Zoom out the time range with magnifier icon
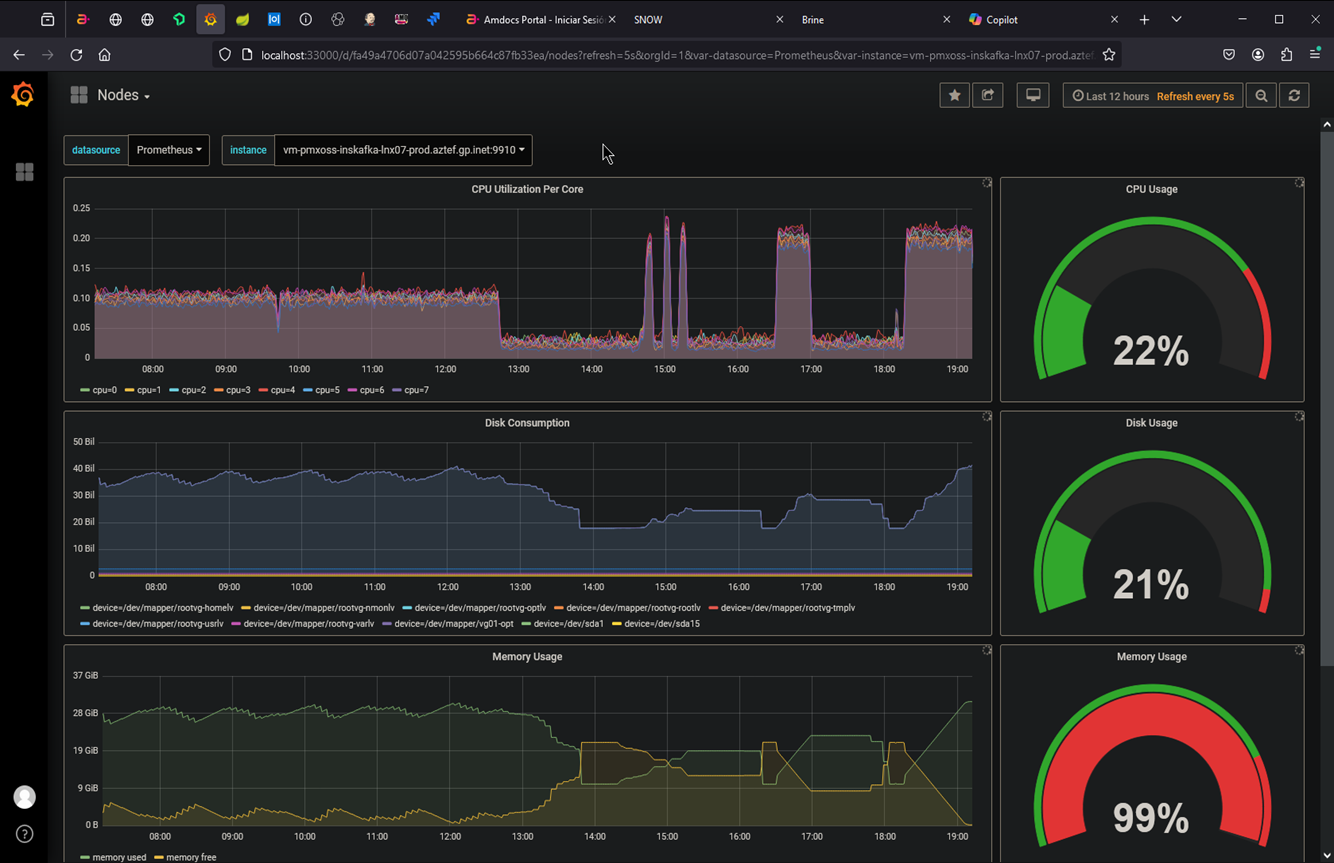1334x863 pixels. tap(1261, 95)
